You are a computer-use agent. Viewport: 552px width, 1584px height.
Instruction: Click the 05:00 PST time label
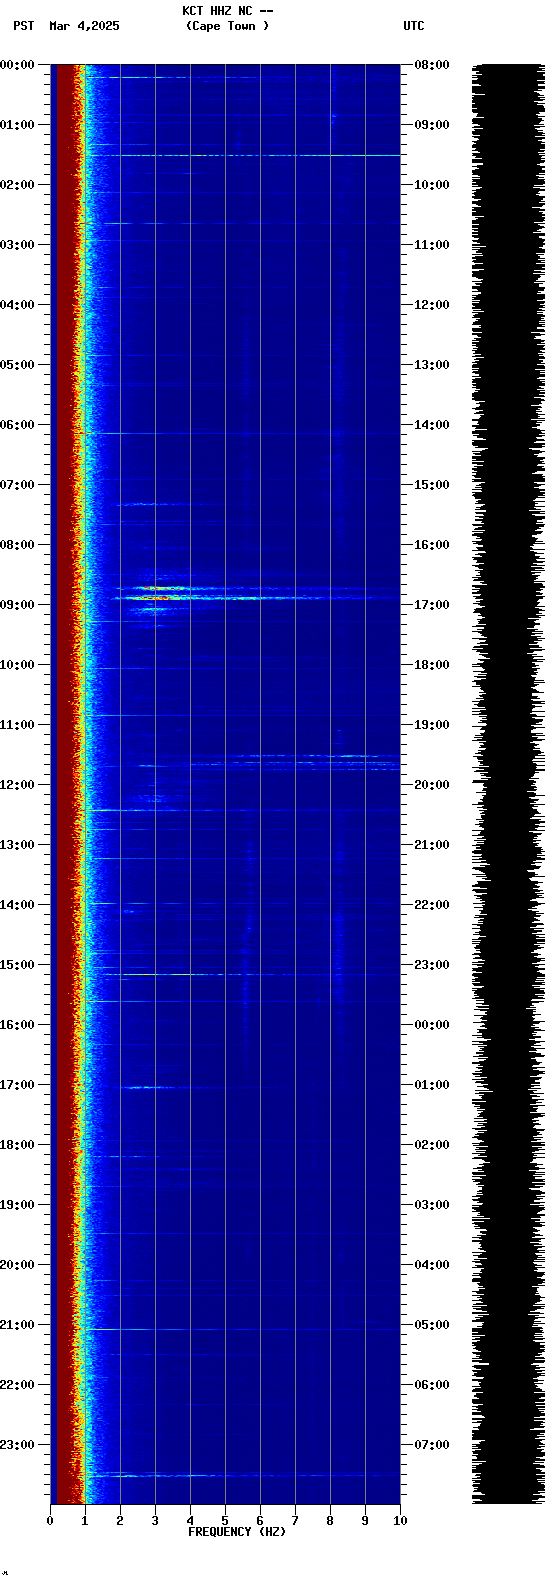17,365
